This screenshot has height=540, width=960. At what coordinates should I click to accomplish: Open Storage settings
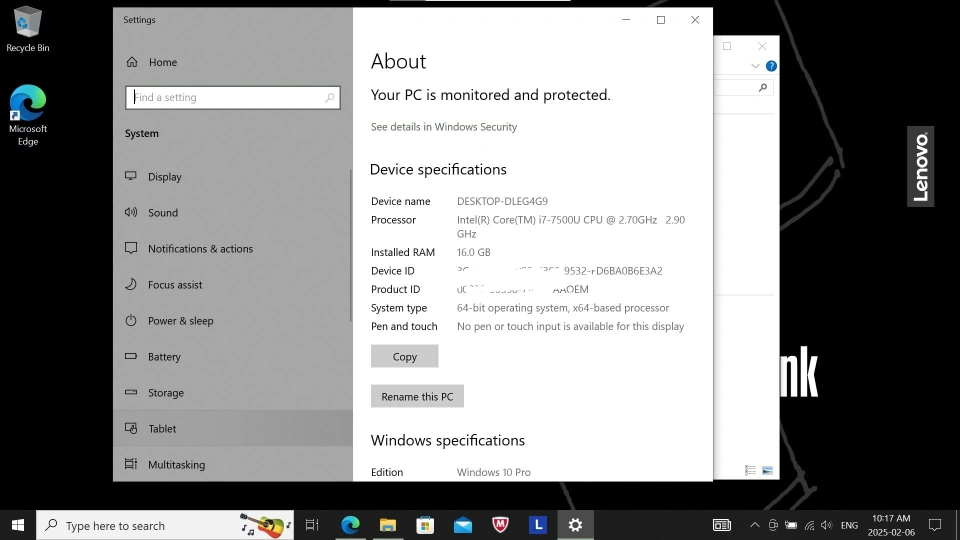(165, 393)
